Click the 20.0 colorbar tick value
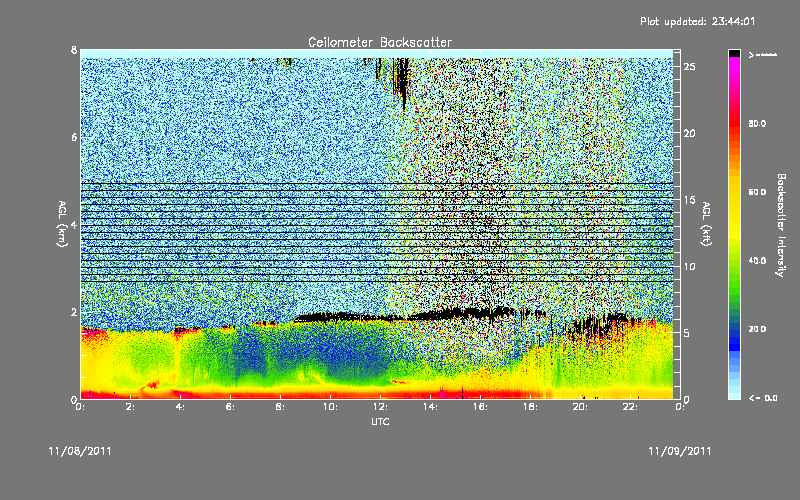The image size is (800, 500). 757,329
